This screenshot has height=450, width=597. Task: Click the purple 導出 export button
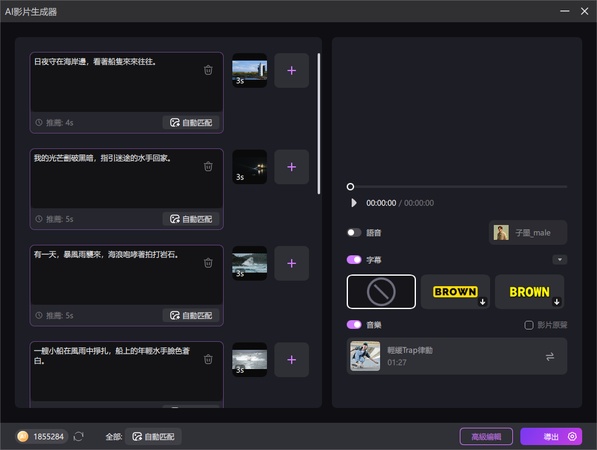[551, 436]
